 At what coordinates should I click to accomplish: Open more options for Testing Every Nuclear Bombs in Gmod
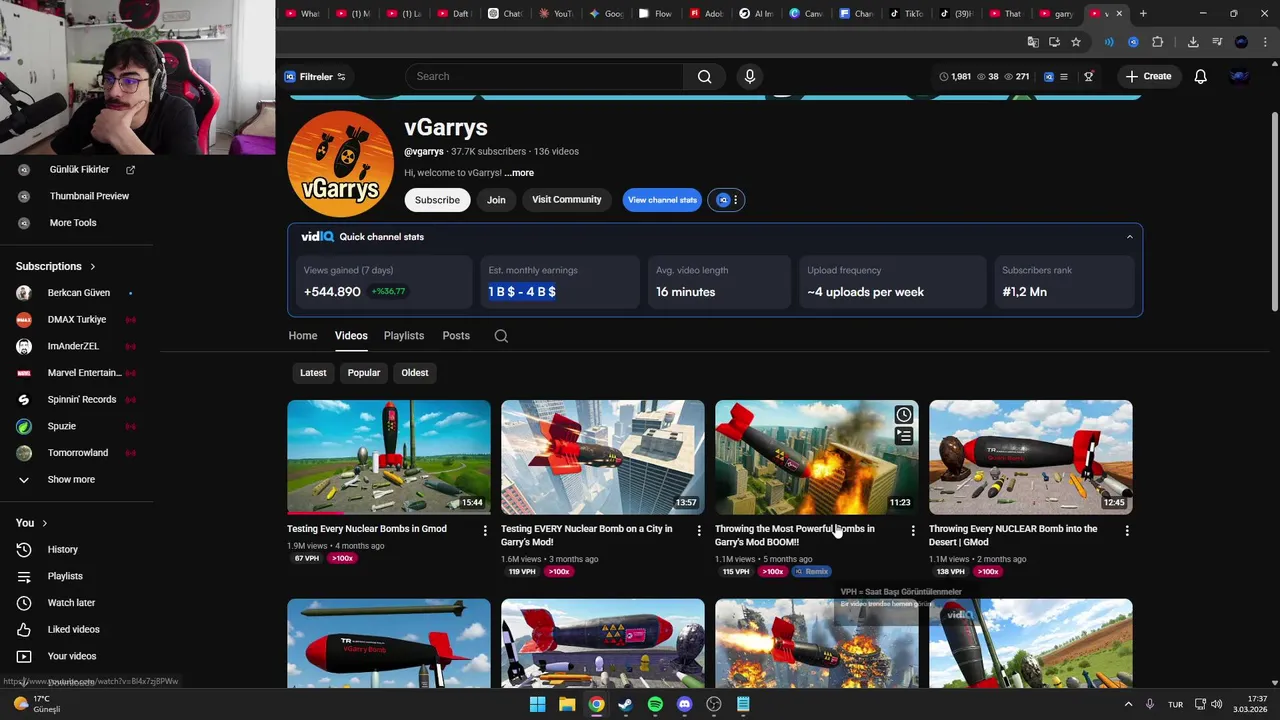pos(485,531)
